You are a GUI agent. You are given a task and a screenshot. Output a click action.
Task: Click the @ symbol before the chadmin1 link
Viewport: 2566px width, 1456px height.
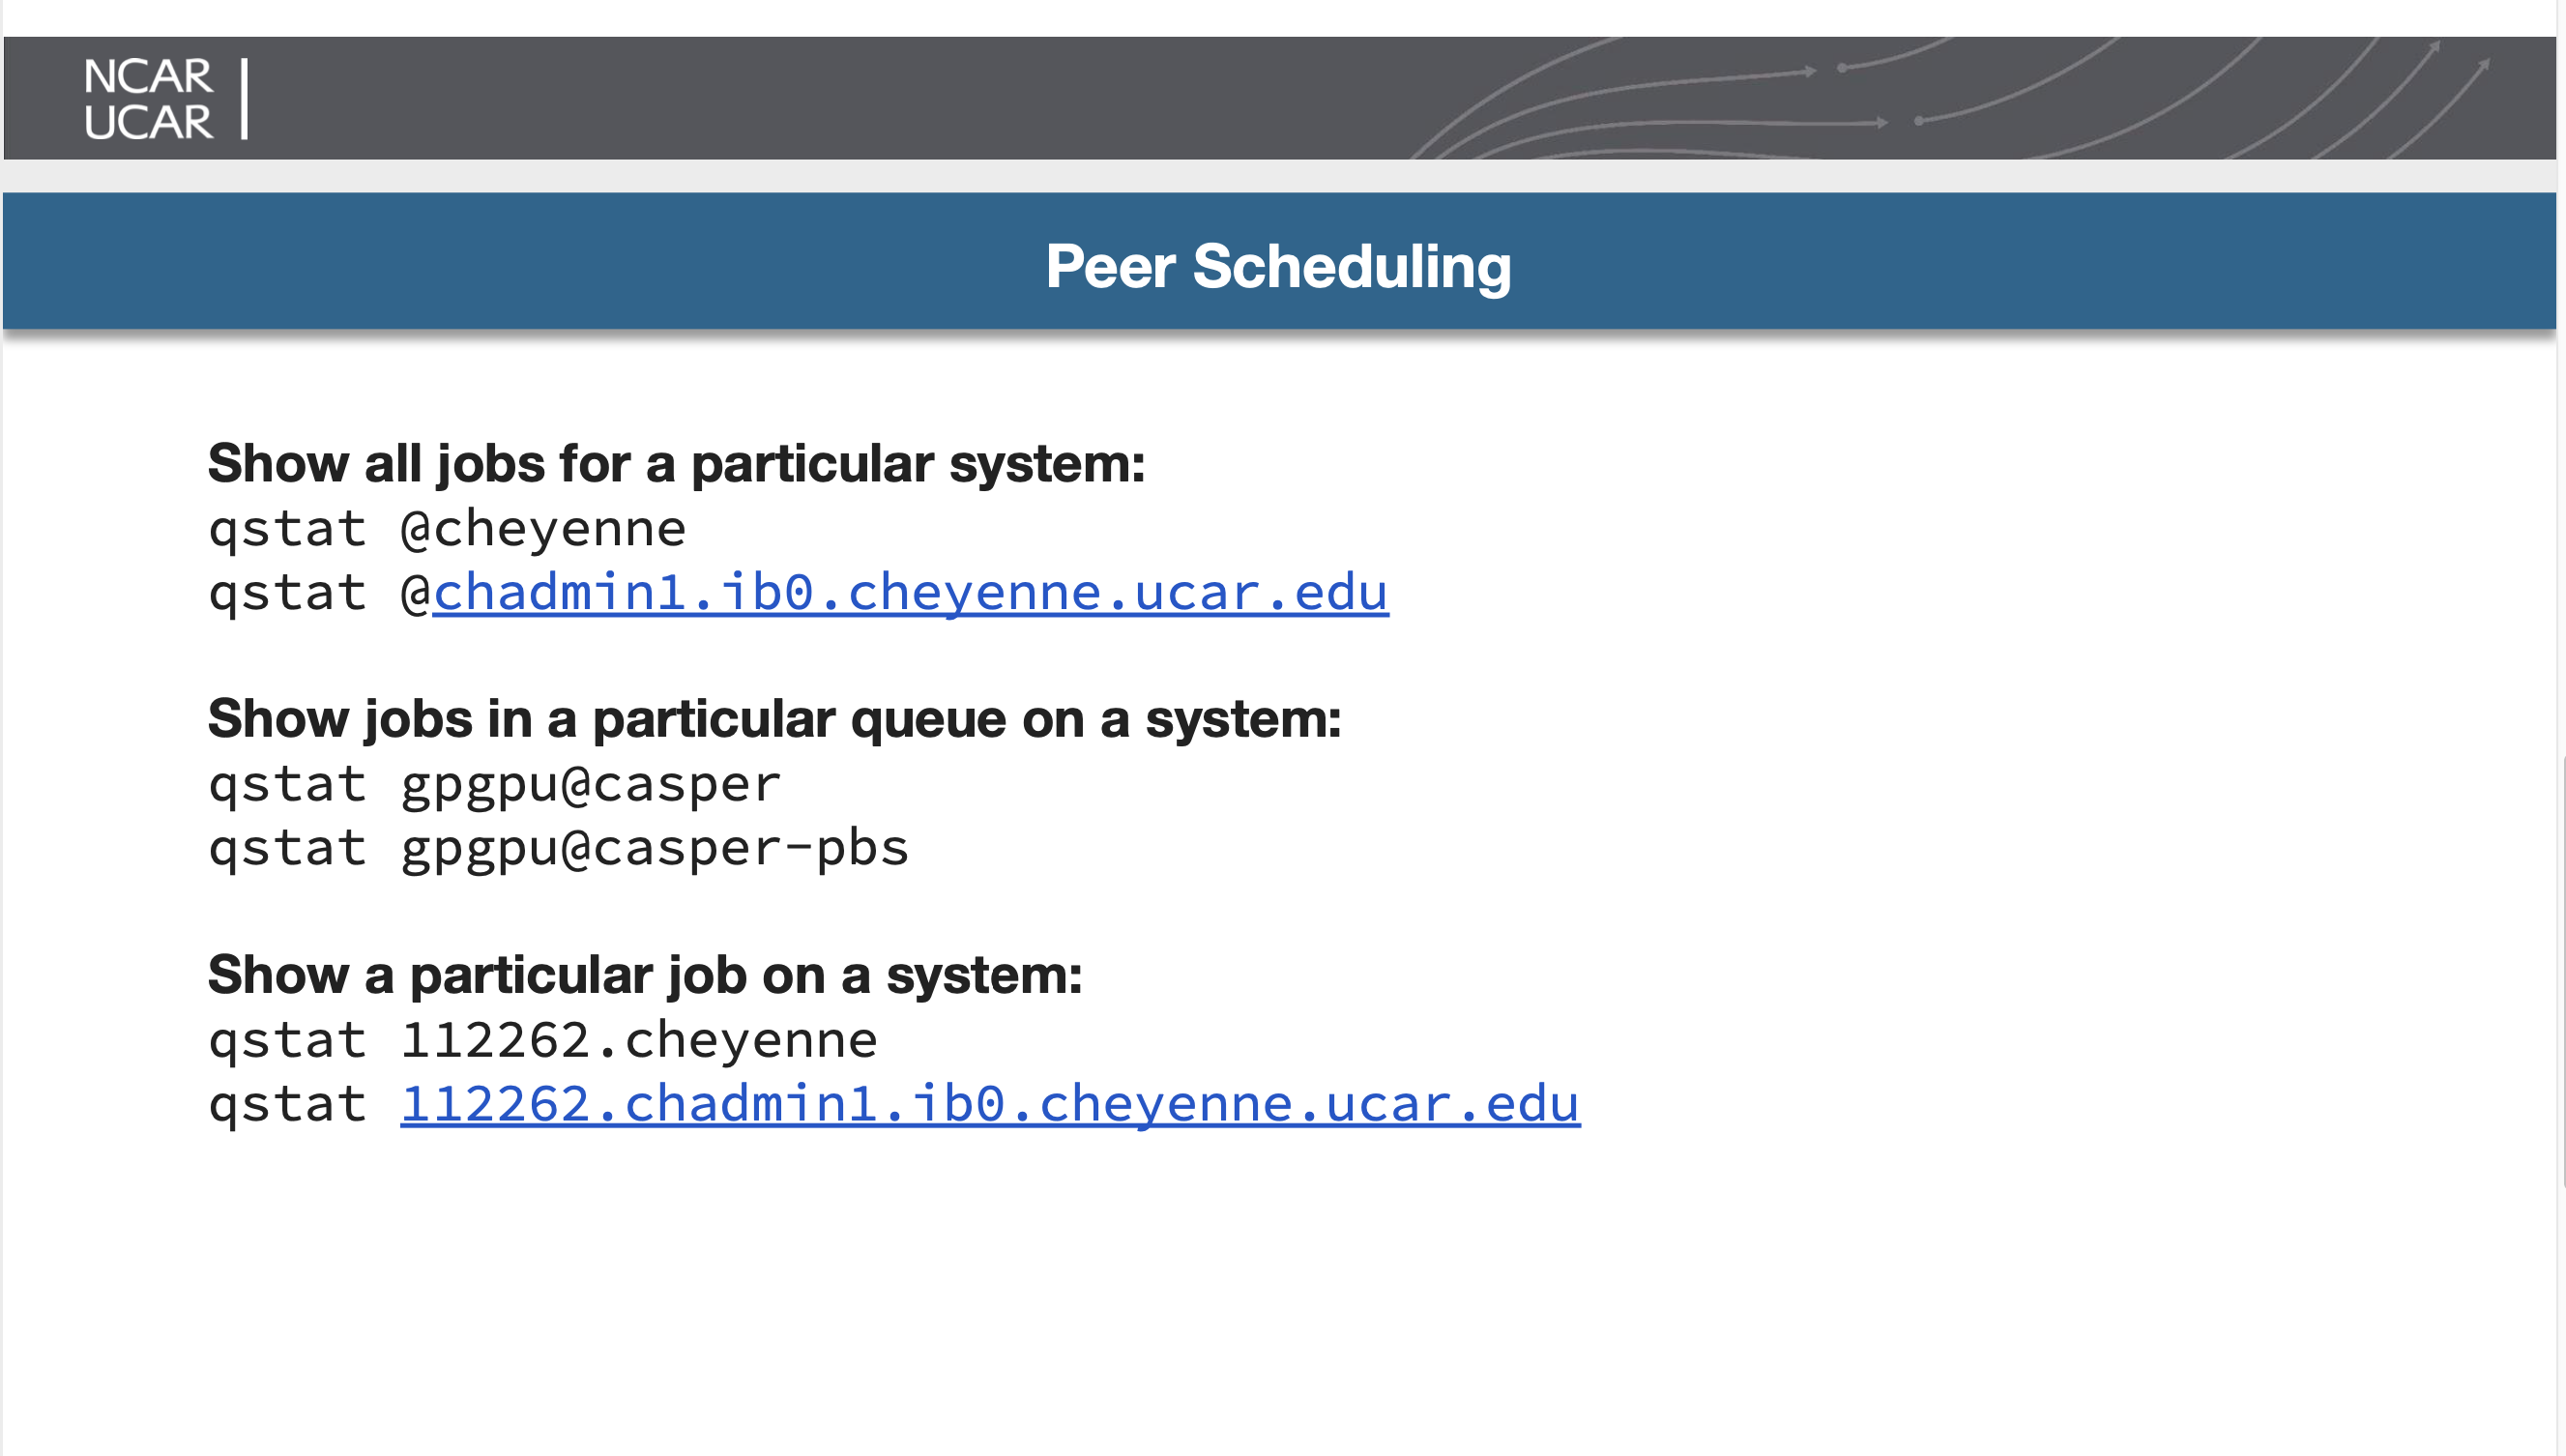[415, 592]
